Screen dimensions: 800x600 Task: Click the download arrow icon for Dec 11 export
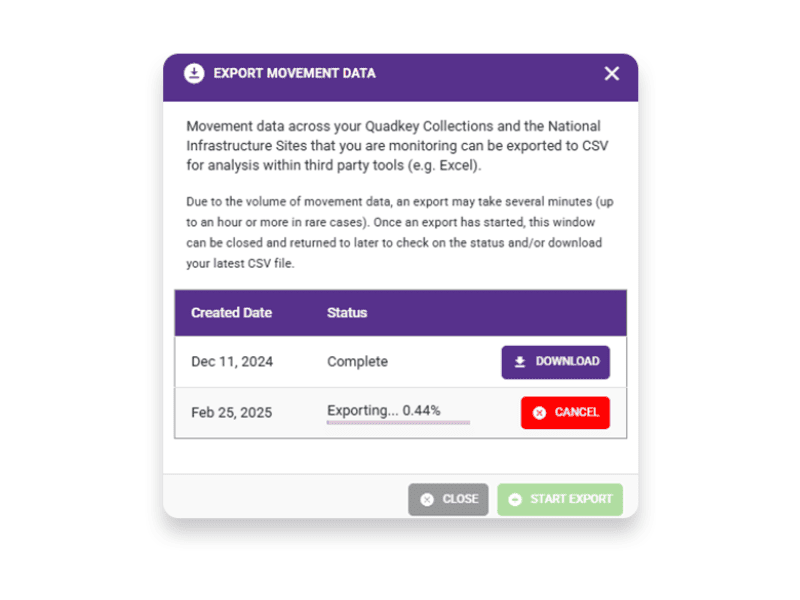[520, 362]
